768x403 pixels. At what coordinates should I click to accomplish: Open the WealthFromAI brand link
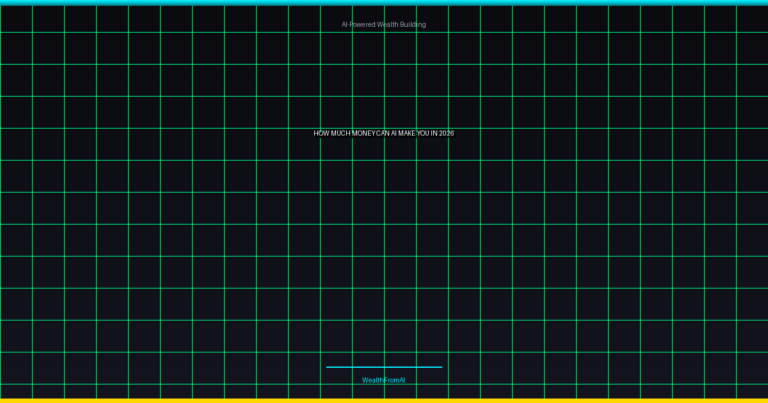tap(384, 380)
